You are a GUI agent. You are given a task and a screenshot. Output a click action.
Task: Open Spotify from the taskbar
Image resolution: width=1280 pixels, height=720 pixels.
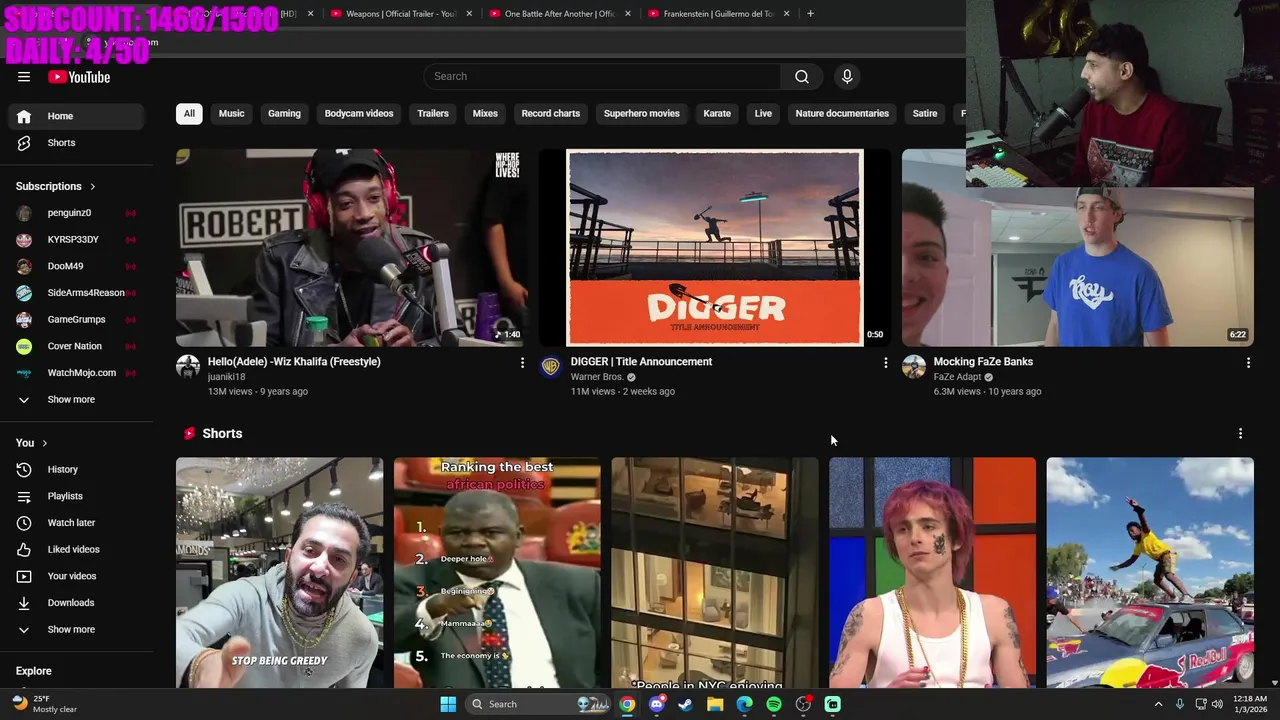click(774, 704)
